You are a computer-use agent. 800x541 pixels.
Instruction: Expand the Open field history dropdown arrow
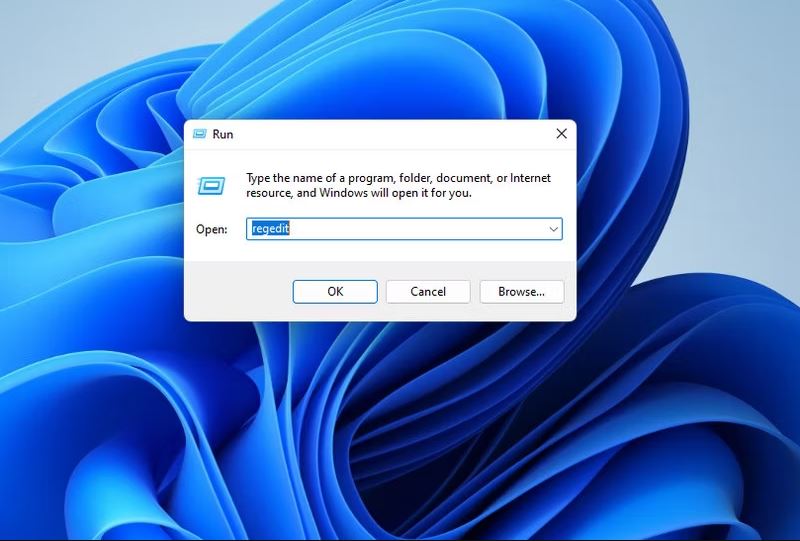554,229
